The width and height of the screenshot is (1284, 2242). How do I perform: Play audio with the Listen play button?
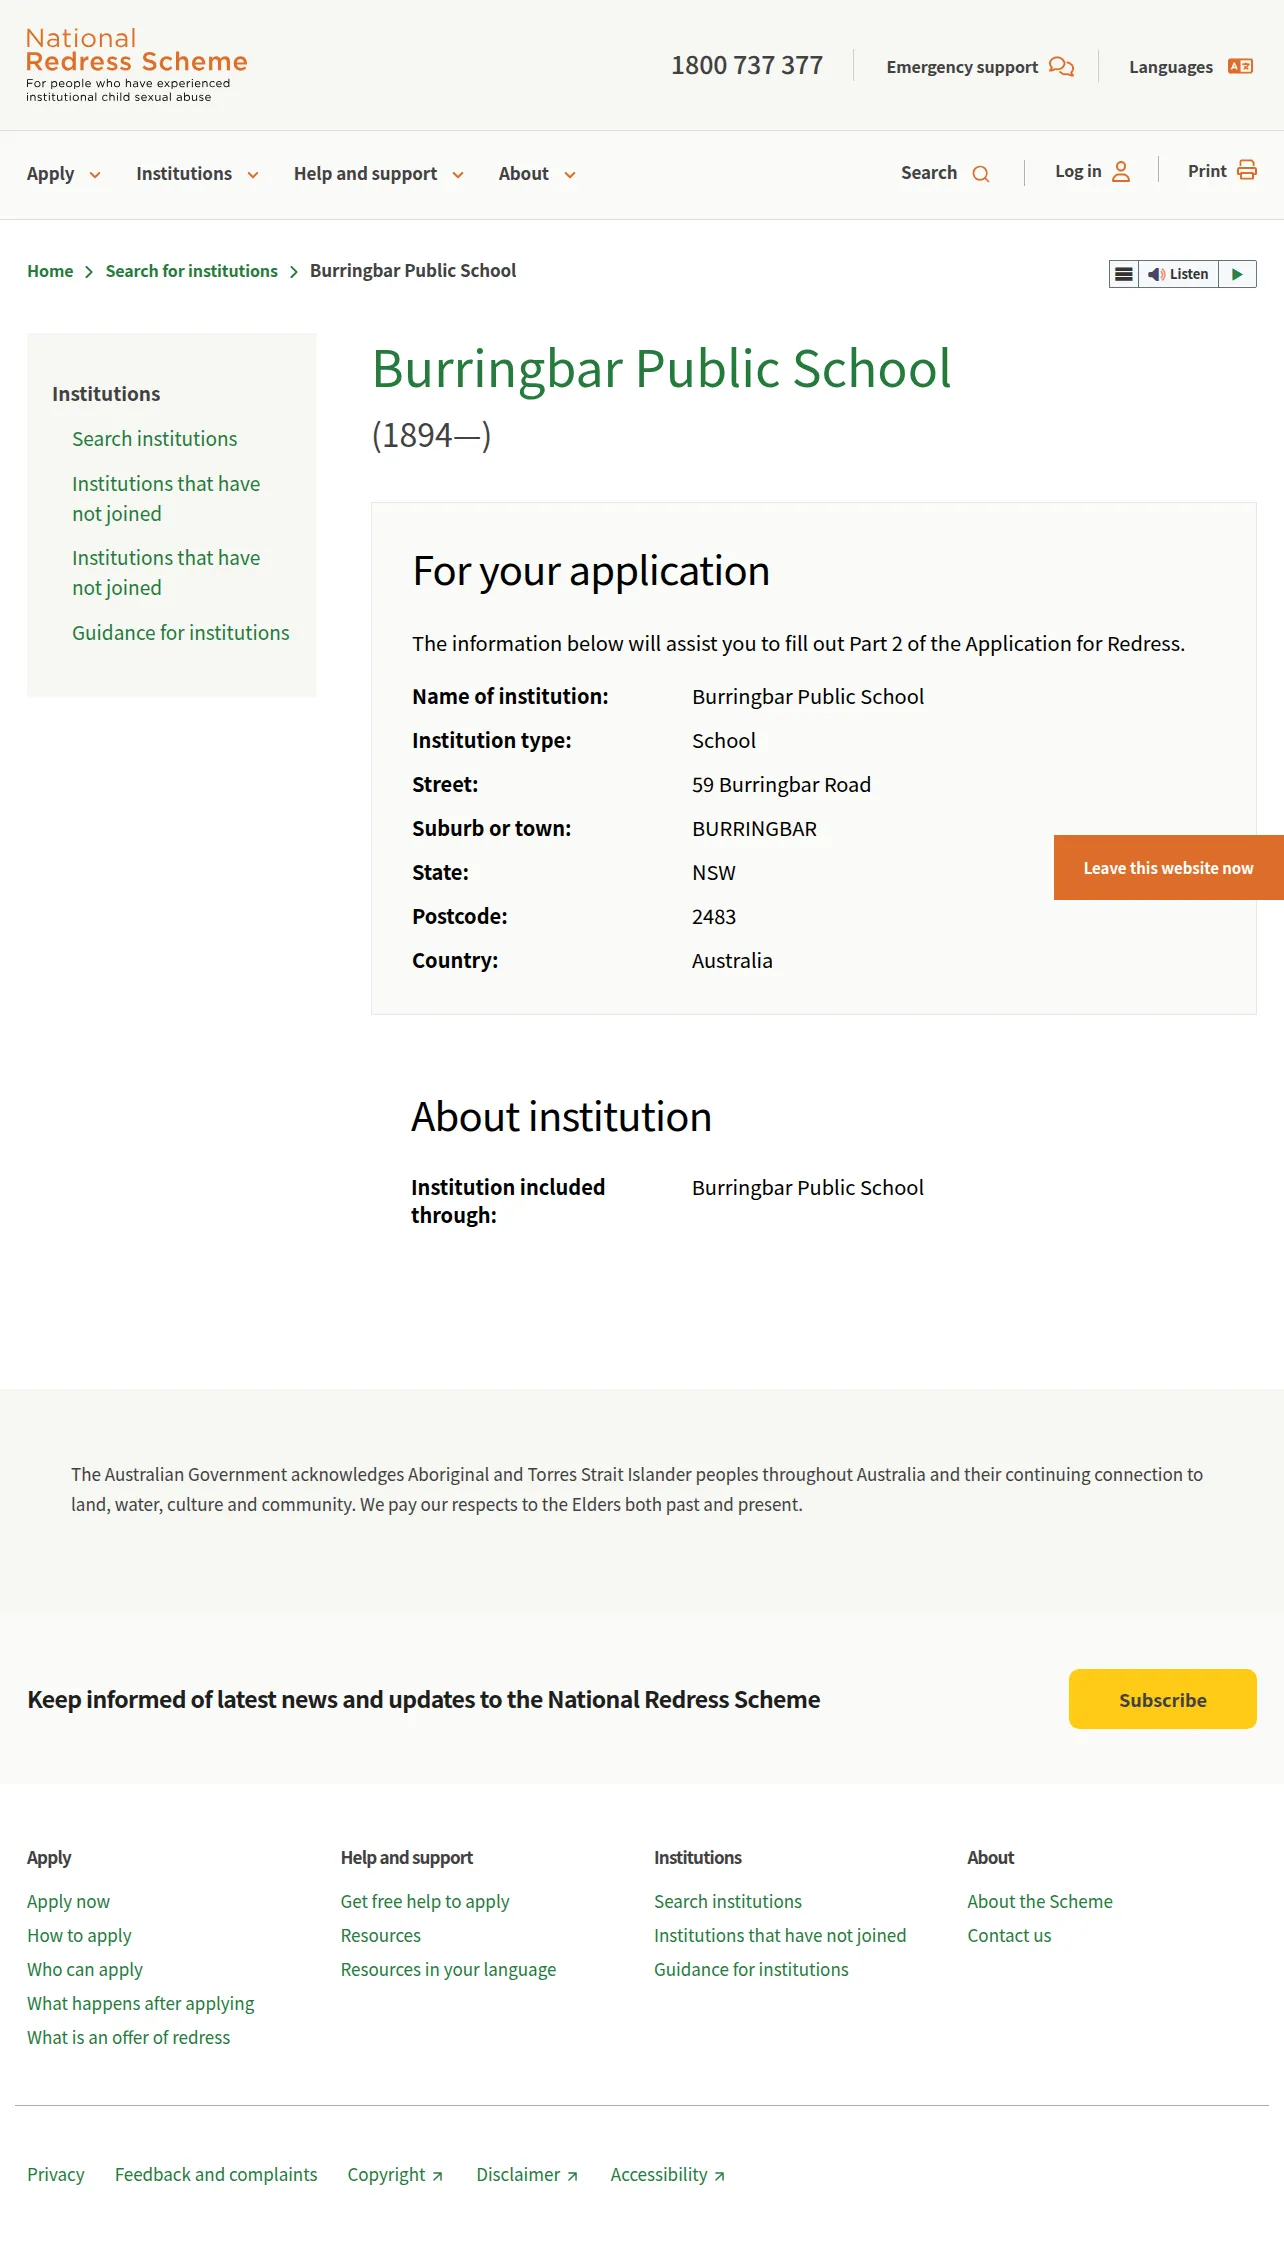click(x=1237, y=274)
